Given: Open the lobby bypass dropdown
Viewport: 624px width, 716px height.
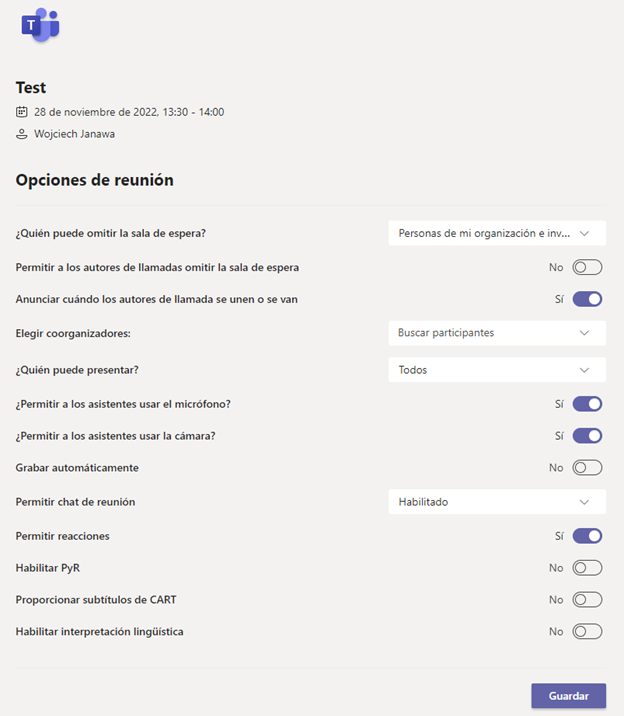Looking at the screenshot, I should click(x=496, y=233).
